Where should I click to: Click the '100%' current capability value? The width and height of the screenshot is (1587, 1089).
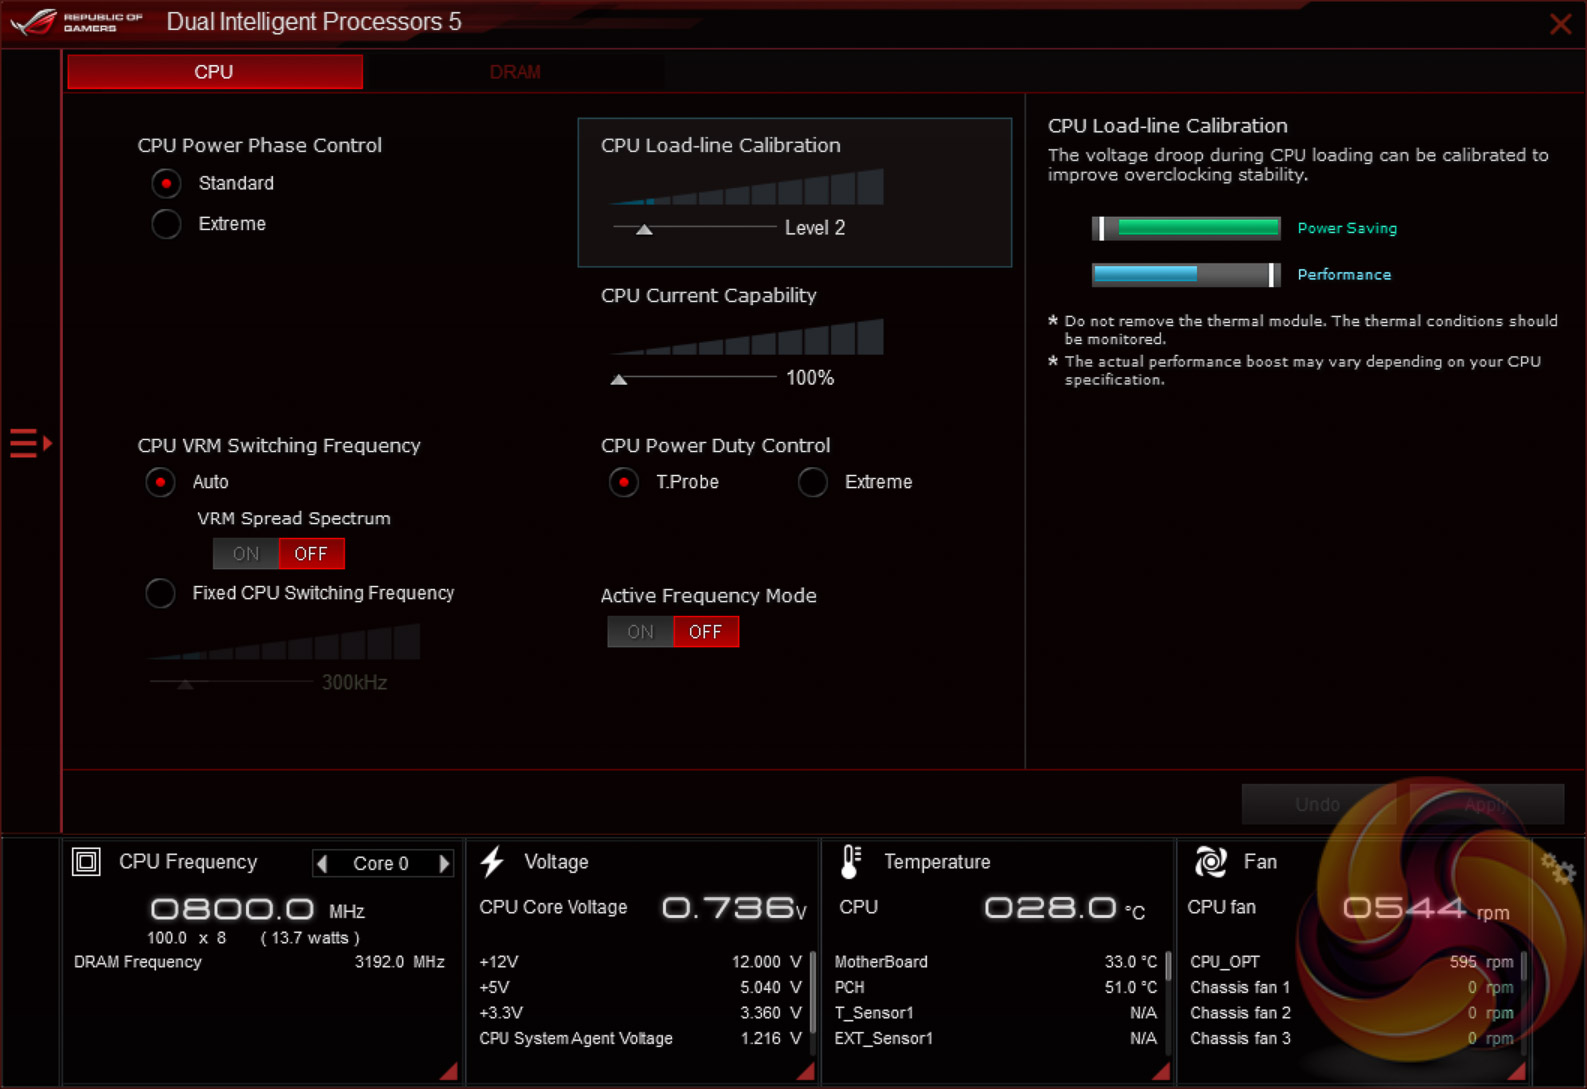[x=810, y=378]
